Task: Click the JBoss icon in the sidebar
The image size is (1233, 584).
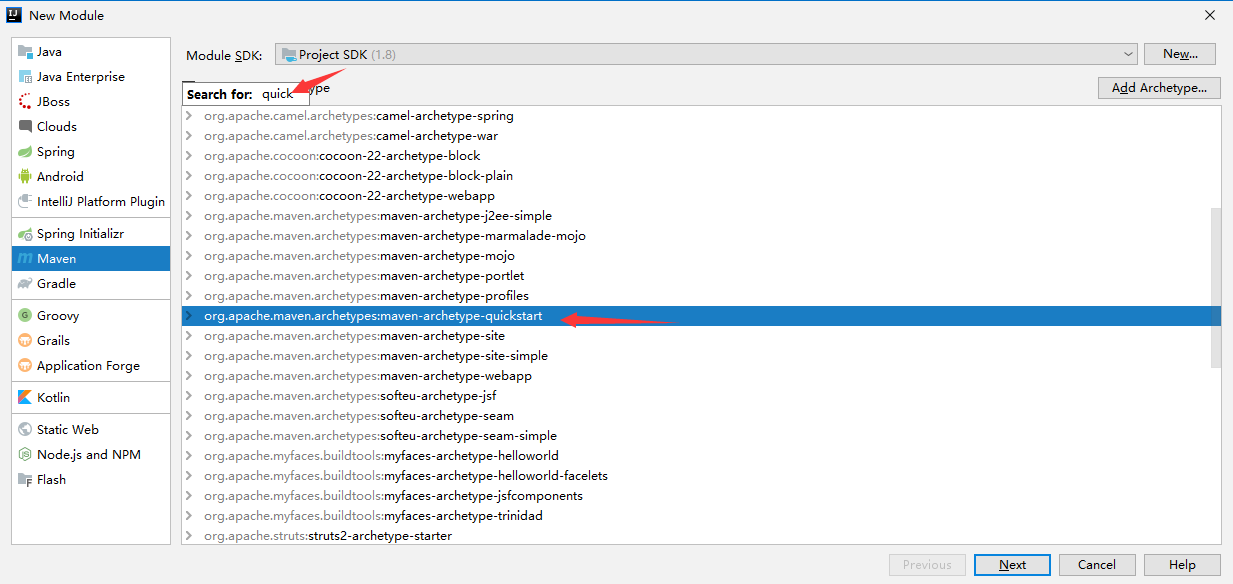Action: [x=25, y=102]
